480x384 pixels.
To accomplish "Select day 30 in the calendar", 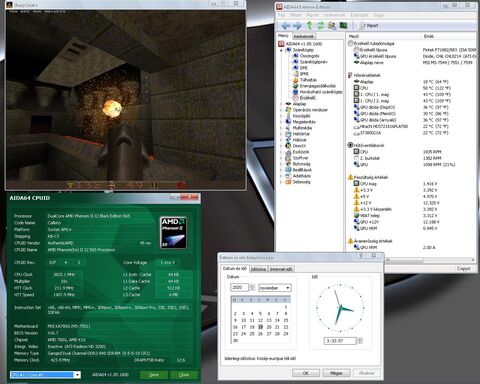I will (x=235, y=340).
